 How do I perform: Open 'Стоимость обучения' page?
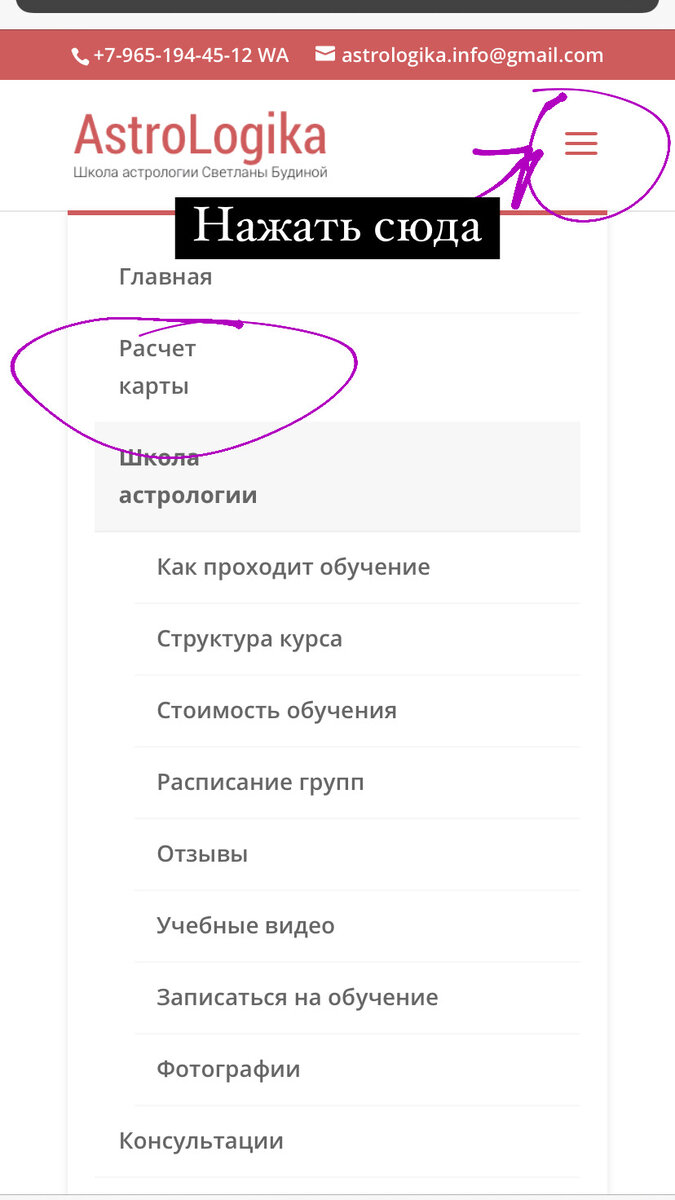(276, 710)
